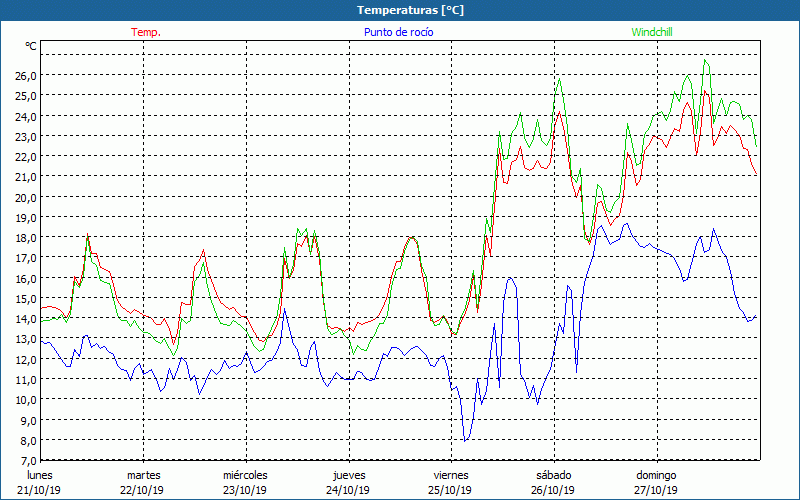Click the date 21/10/19
Viewport: 800px width, 500px height.
(x=40, y=490)
